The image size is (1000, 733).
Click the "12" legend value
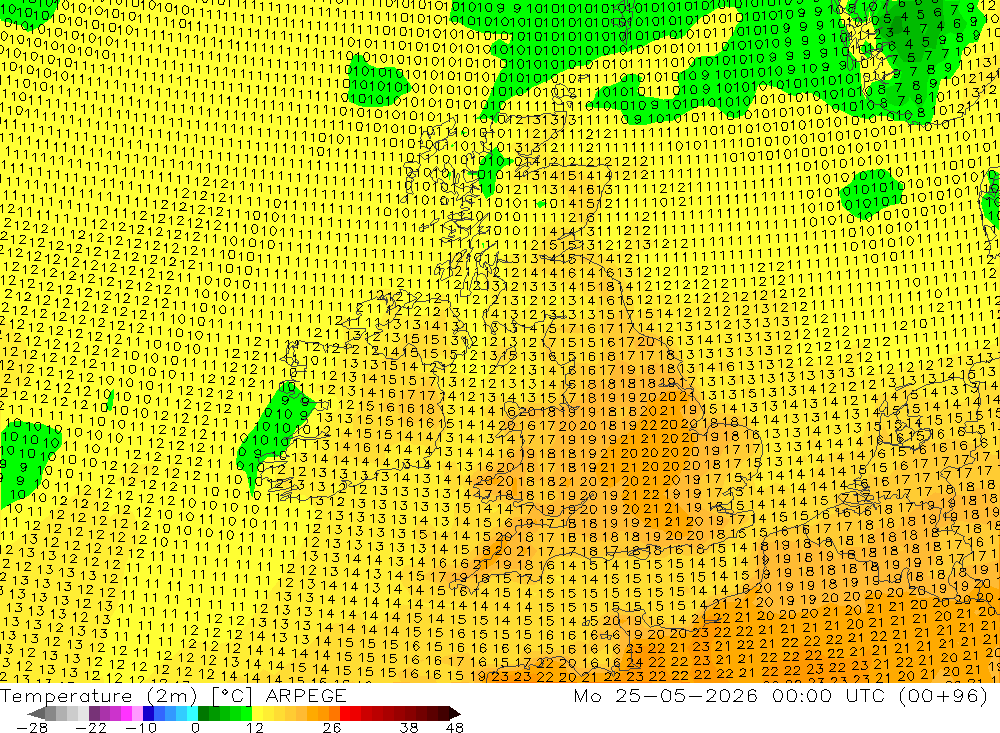(x=254, y=727)
